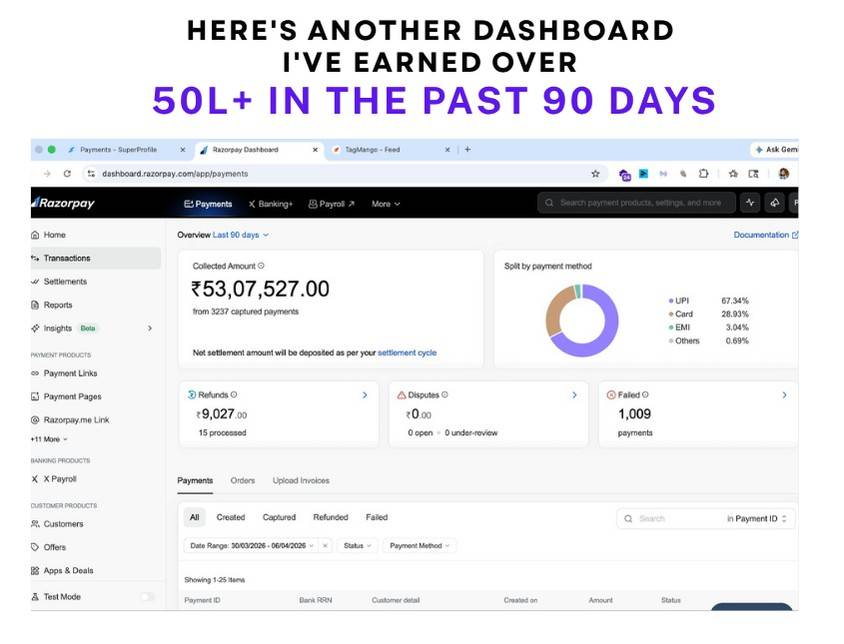Click the UPI legend color dot
This screenshot has width=844, height=644.
point(671,300)
